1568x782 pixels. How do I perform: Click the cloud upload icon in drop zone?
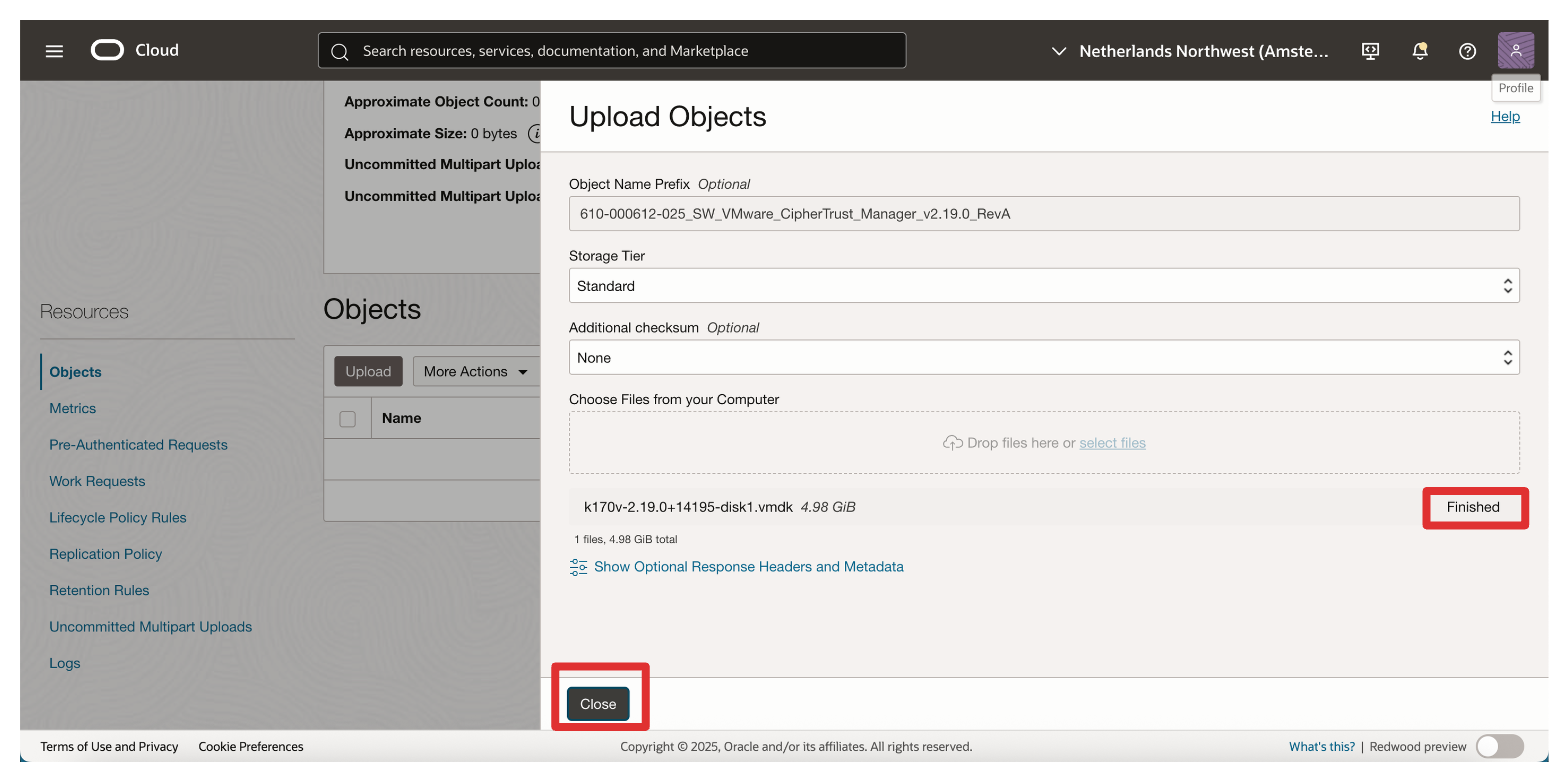point(952,443)
